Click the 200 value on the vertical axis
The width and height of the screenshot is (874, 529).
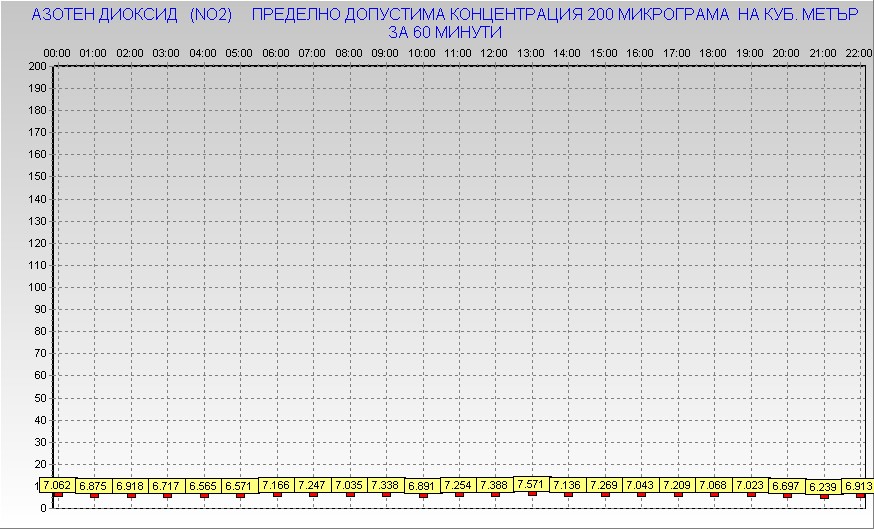coord(38,66)
